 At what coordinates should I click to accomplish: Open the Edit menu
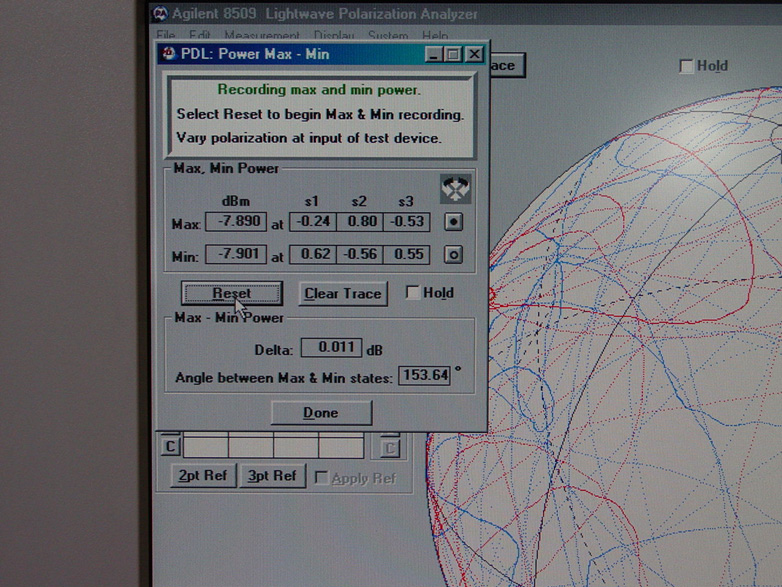[x=199, y=35]
